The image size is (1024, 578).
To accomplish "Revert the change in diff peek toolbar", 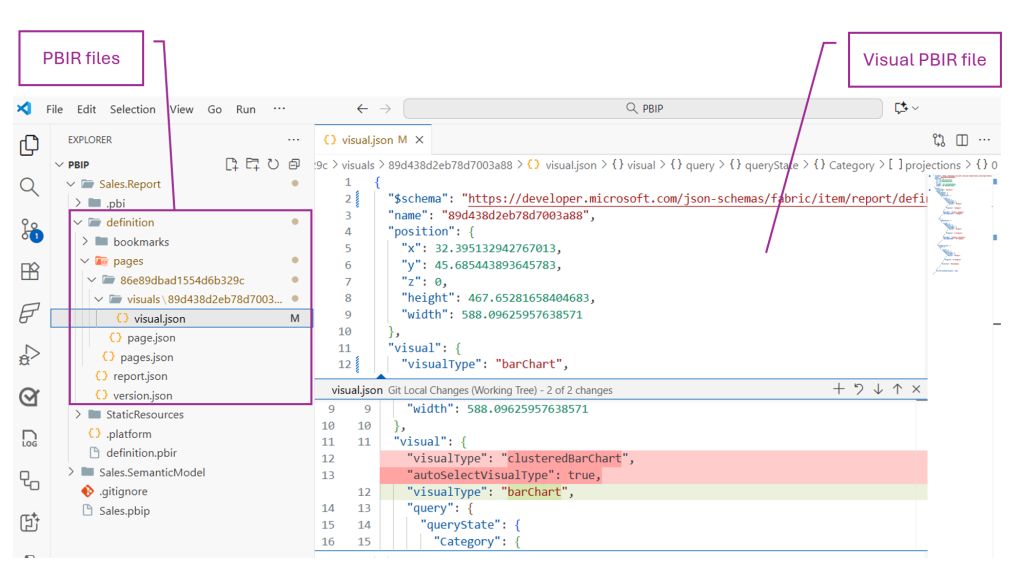I will [858, 389].
